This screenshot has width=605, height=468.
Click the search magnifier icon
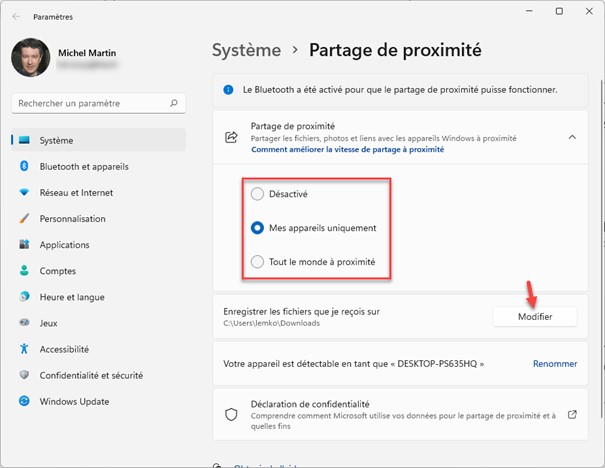click(175, 103)
